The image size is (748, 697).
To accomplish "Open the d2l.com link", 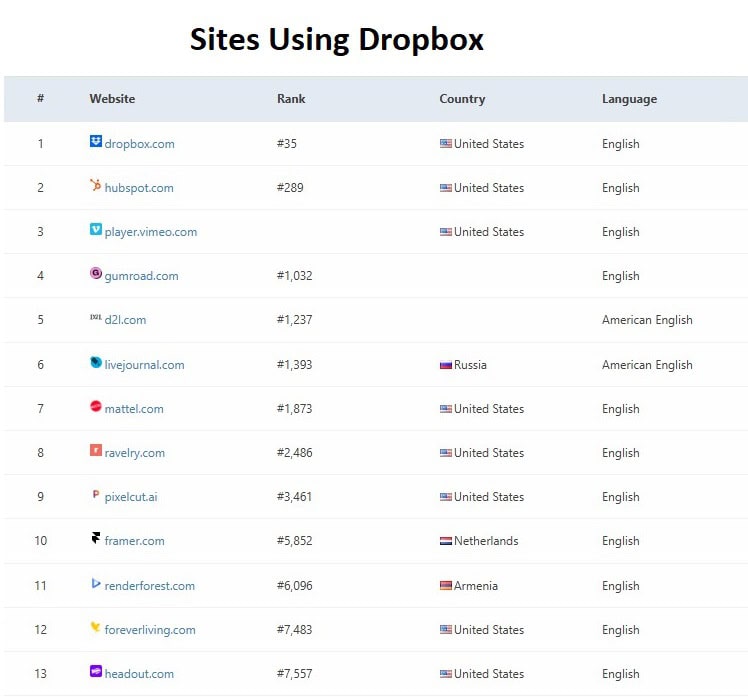I will click(125, 320).
